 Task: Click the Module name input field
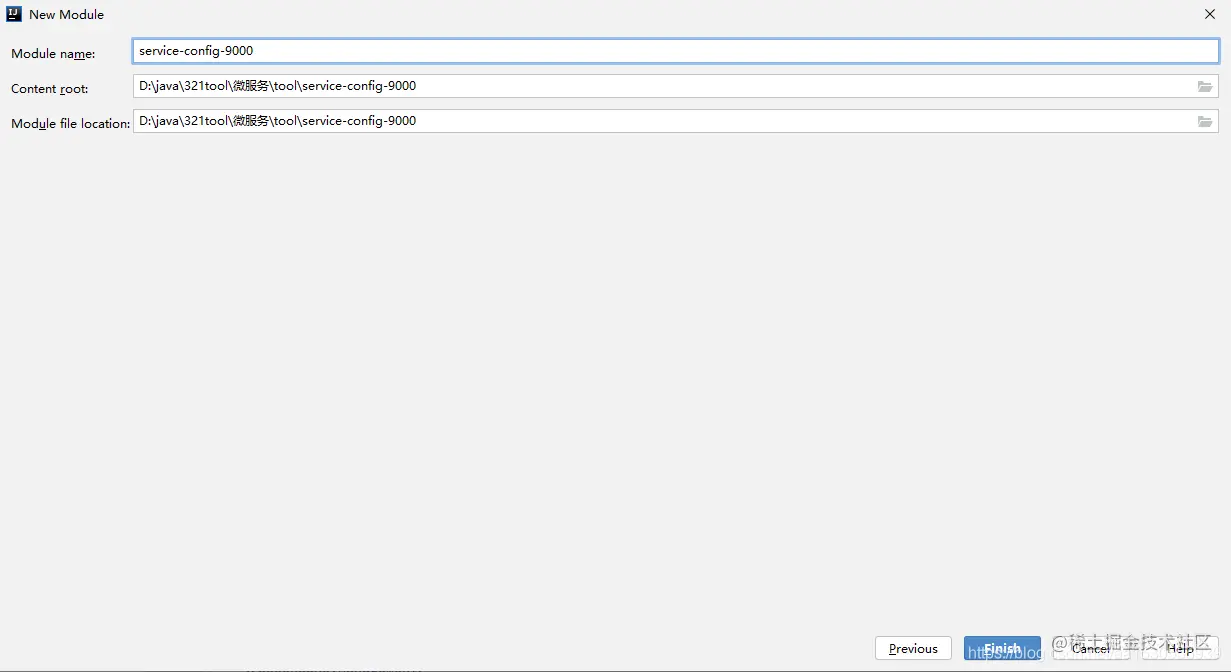[x=675, y=51]
